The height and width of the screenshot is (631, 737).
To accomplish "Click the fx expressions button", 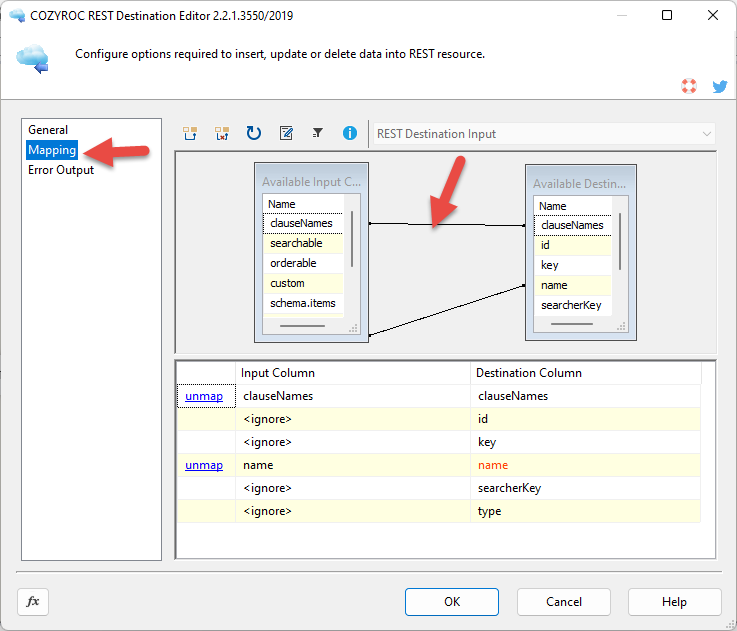I will 33,602.
